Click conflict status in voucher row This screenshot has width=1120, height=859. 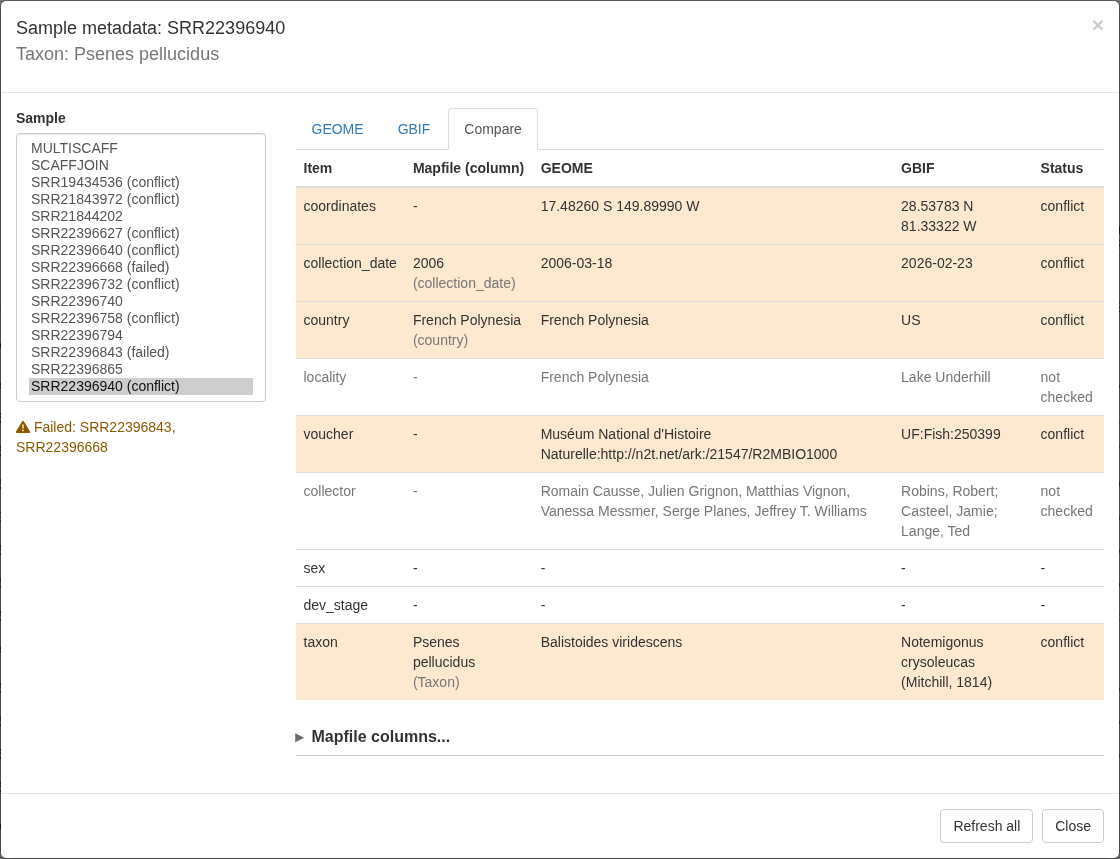click(x=1061, y=435)
